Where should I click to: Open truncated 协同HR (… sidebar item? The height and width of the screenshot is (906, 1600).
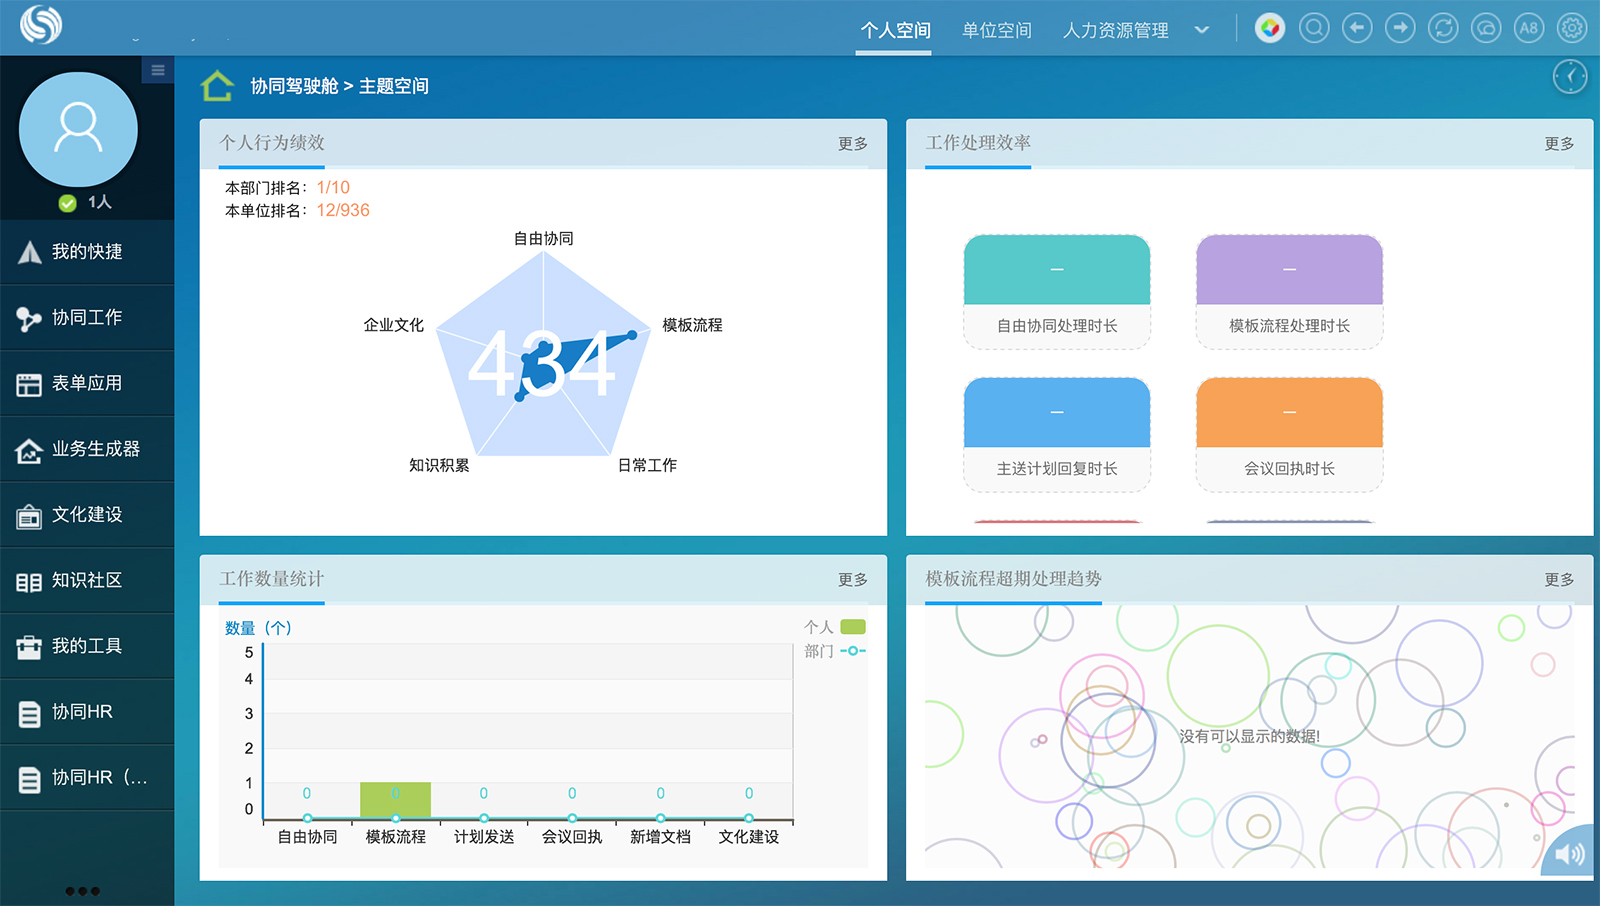click(87, 778)
